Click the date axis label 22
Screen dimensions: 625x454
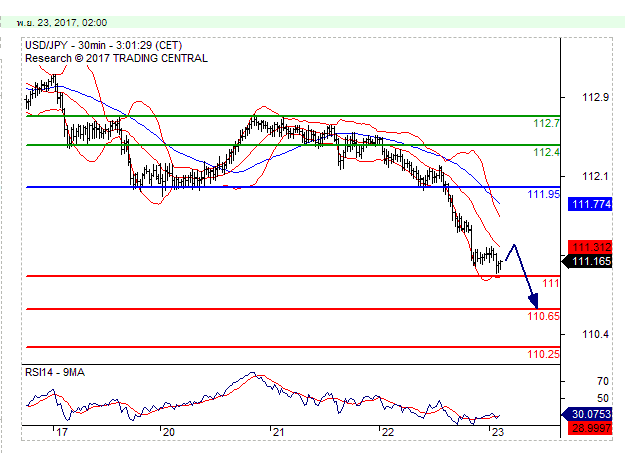(387, 432)
